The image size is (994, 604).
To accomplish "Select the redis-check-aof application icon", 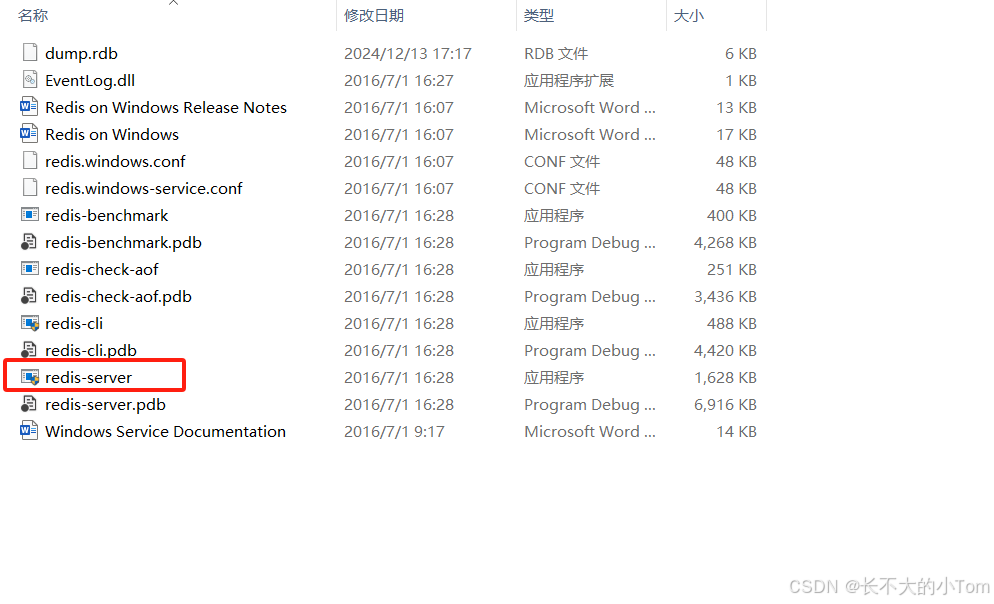I will [30, 269].
